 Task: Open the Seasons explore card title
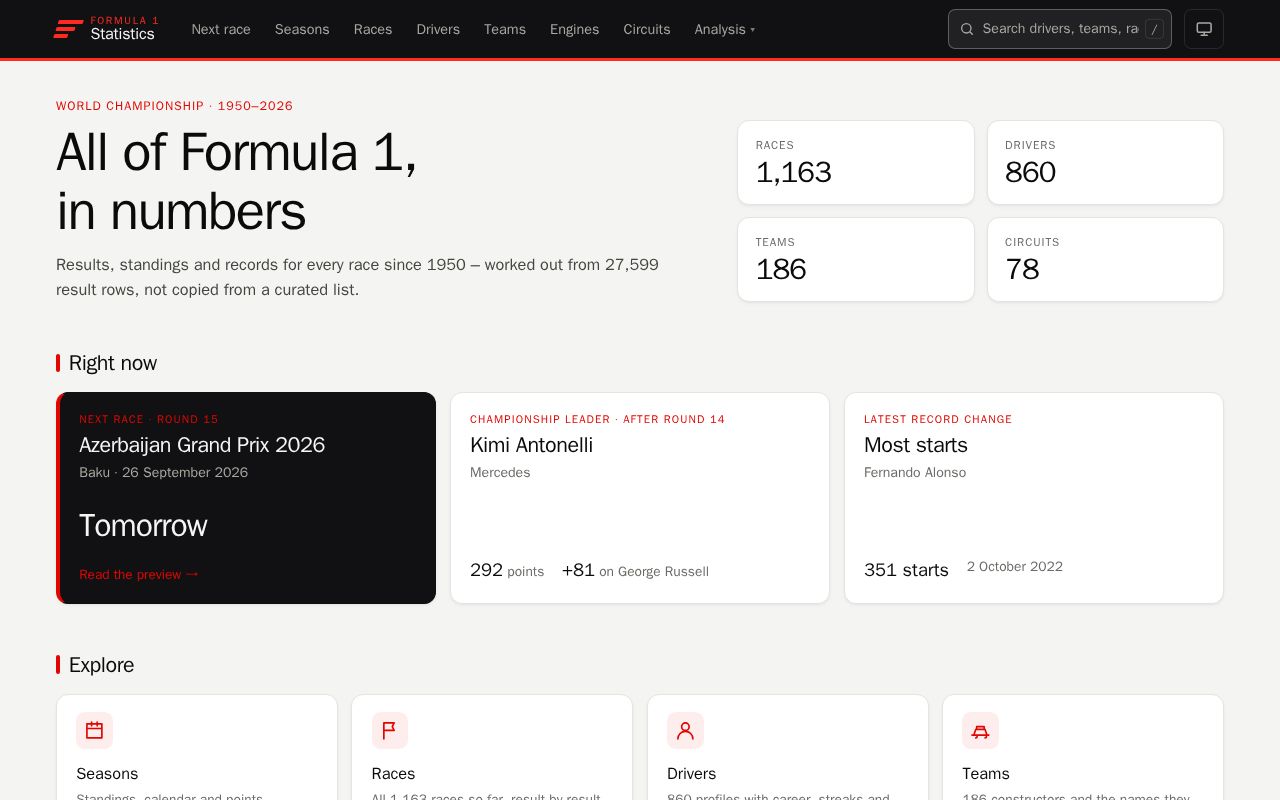click(x=107, y=773)
